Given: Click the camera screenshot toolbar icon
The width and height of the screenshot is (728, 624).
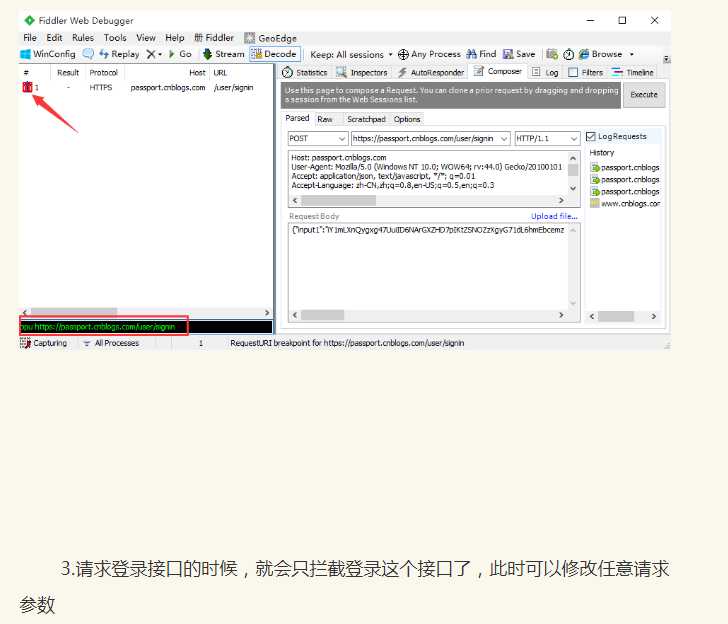Looking at the screenshot, I should [x=552, y=54].
